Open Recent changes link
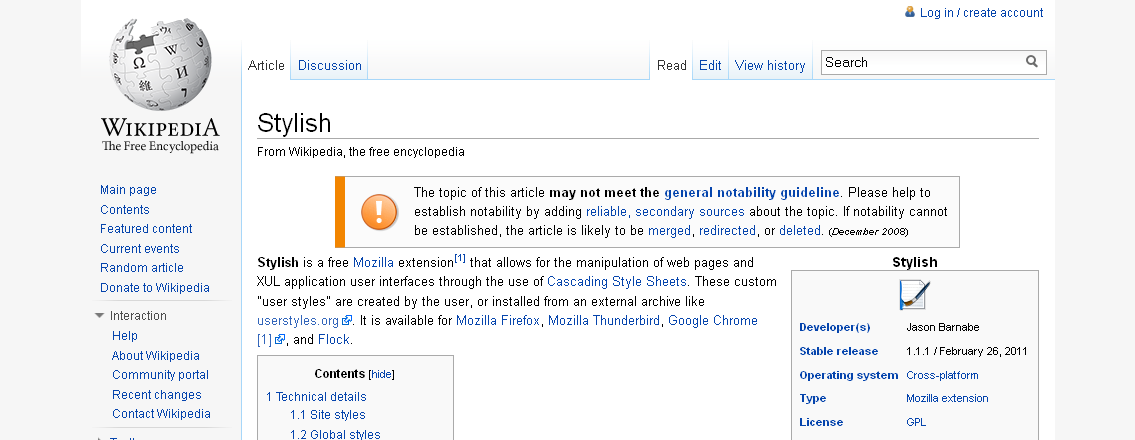 click(x=156, y=394)
